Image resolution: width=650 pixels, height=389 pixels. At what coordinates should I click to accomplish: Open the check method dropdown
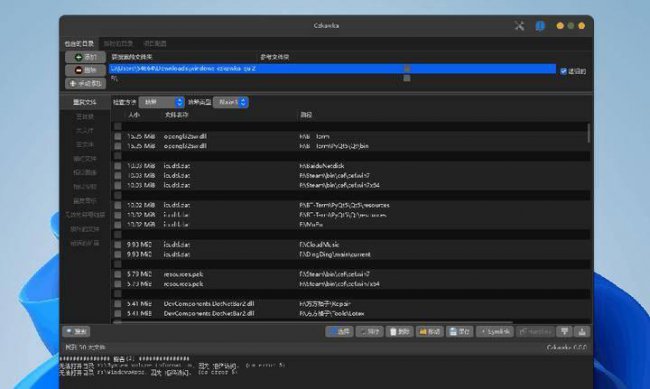161,102
